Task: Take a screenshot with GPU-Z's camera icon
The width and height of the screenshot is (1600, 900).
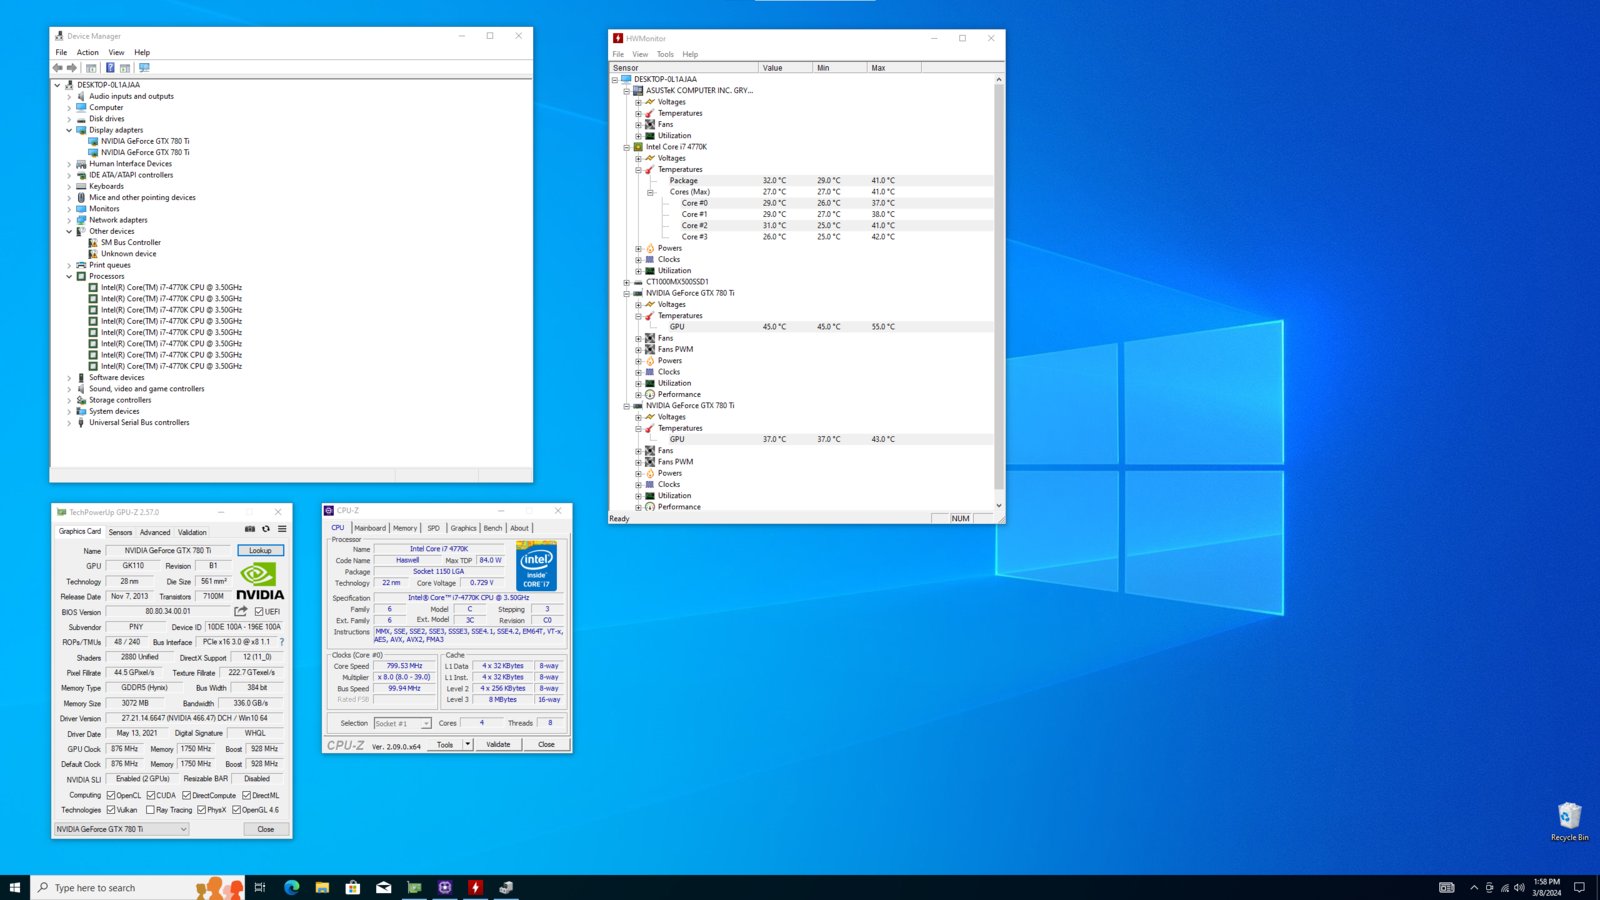Action: pyautogui.click(x=250, y=529)
